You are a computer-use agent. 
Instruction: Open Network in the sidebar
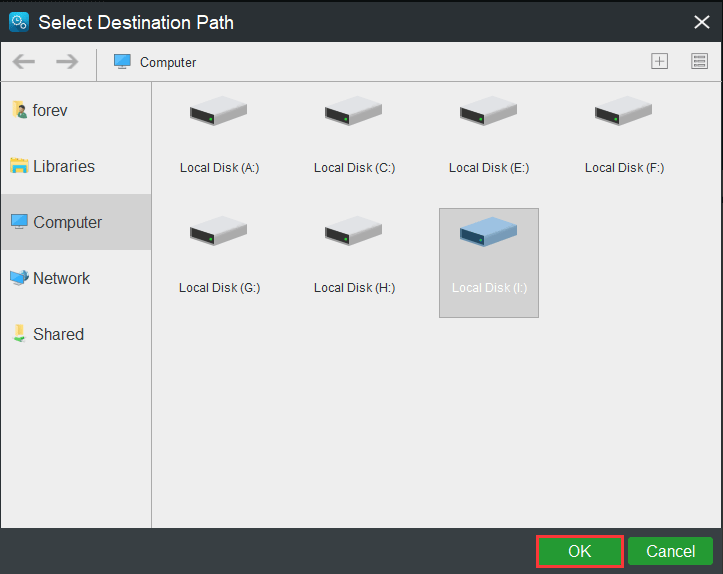tap(76, 278)
